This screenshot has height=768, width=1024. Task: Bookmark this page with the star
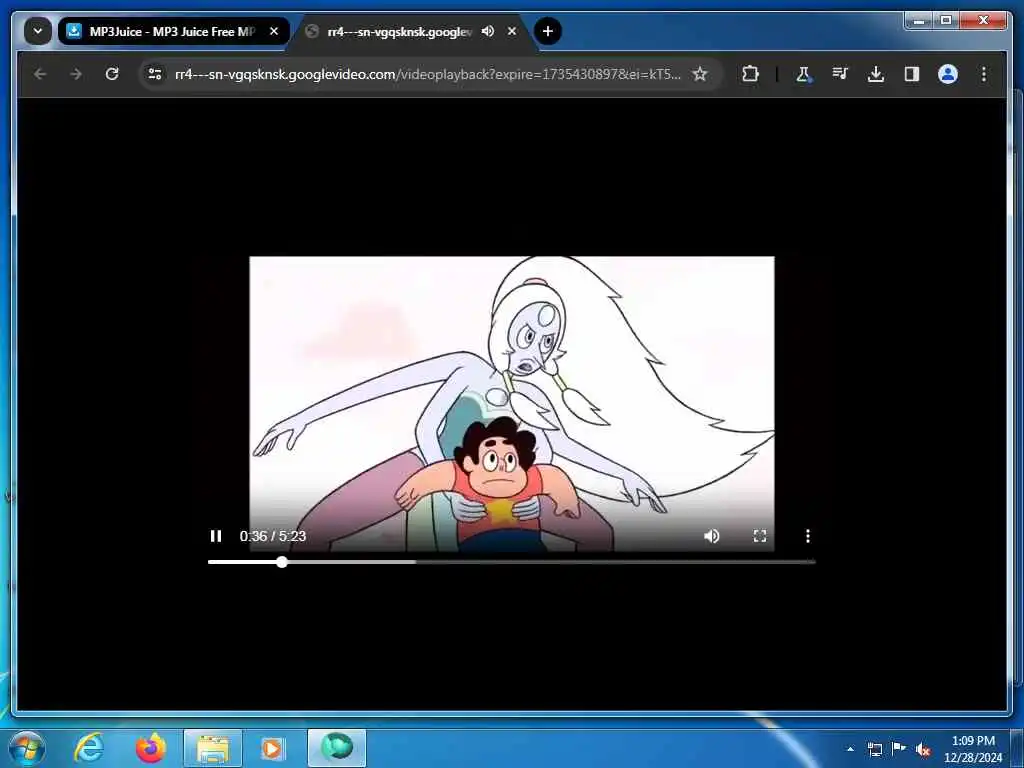point(700,74)
